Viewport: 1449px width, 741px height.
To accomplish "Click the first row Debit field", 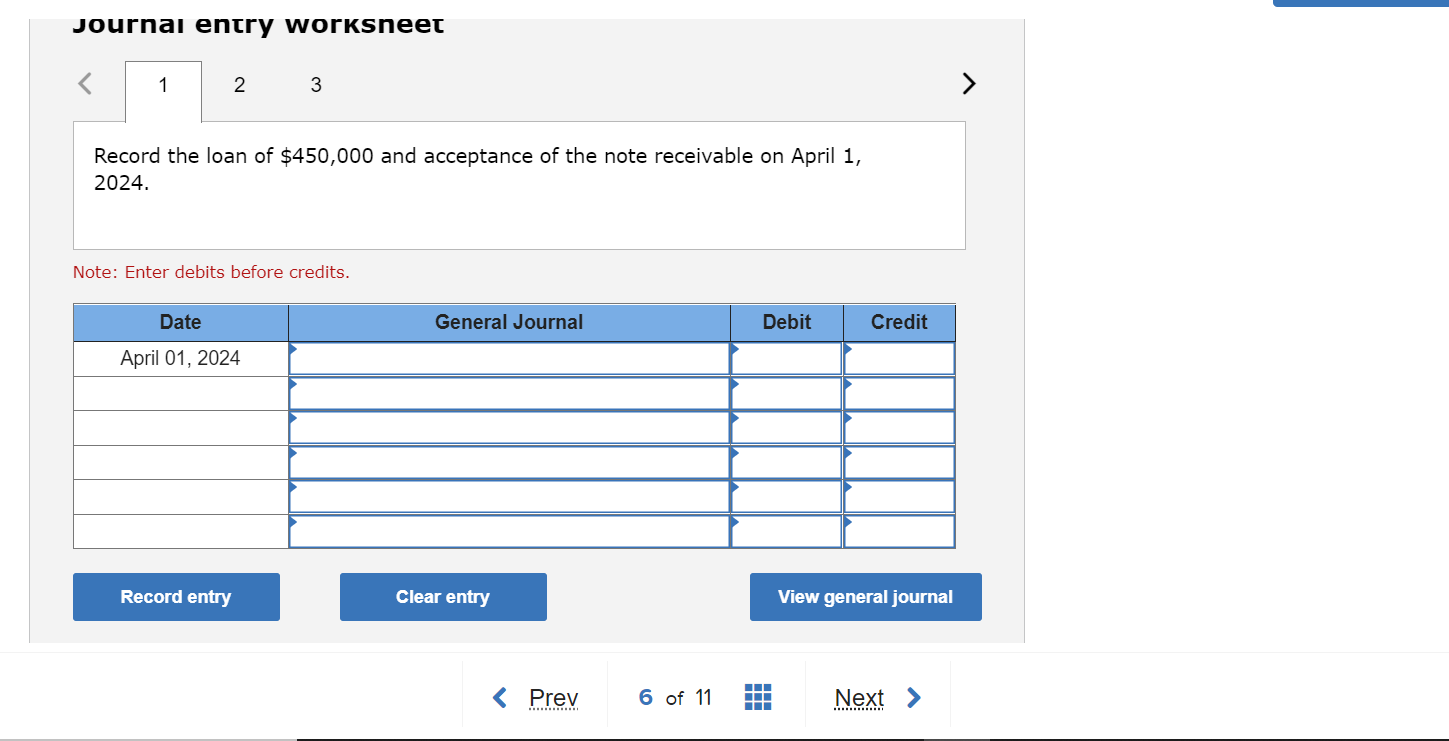I will click(x=787, y=358).
